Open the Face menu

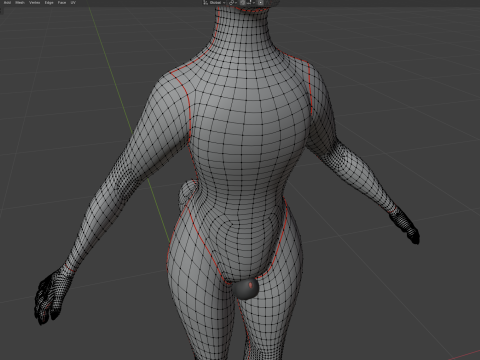(62, 2)
